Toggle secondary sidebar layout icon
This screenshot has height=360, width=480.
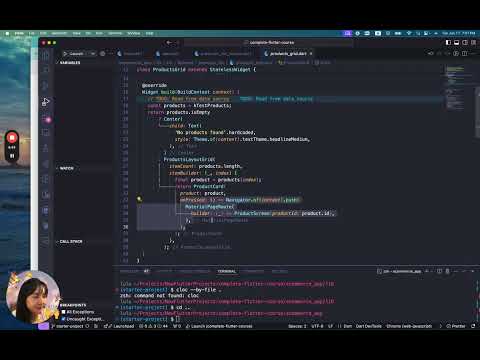tap(465, 43)
